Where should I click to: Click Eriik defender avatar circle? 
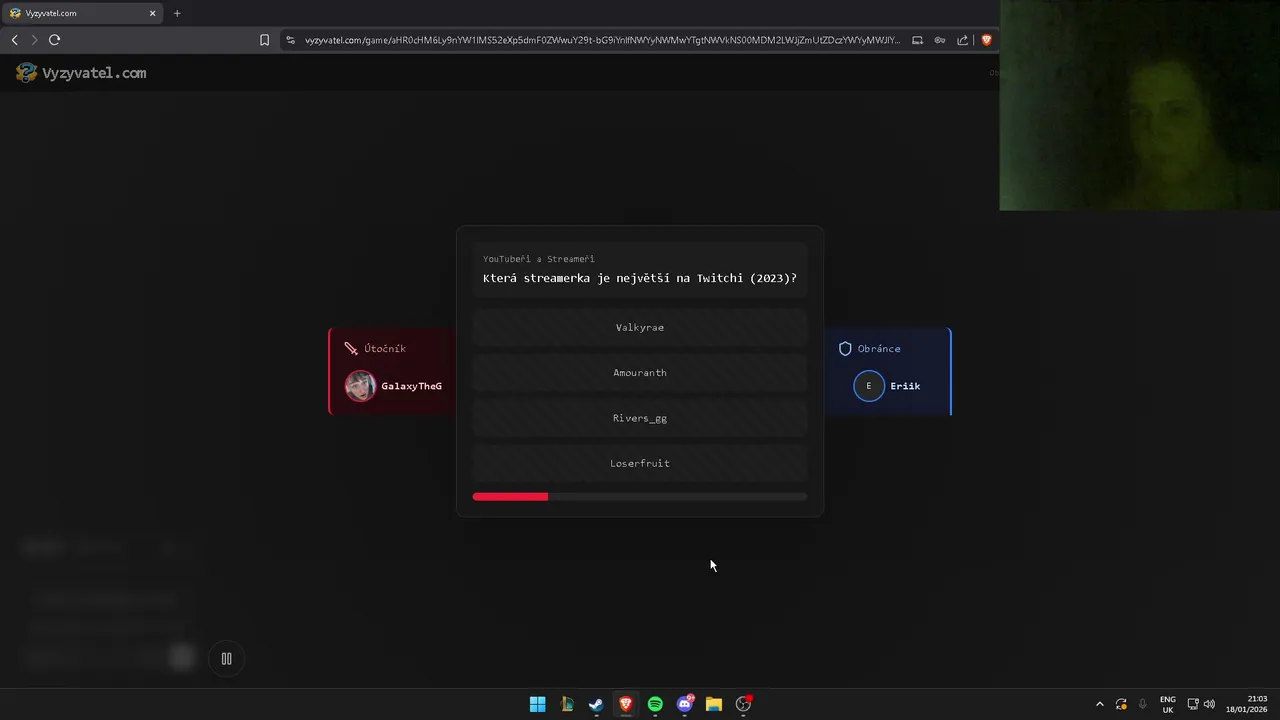click(x=869, y=386)
